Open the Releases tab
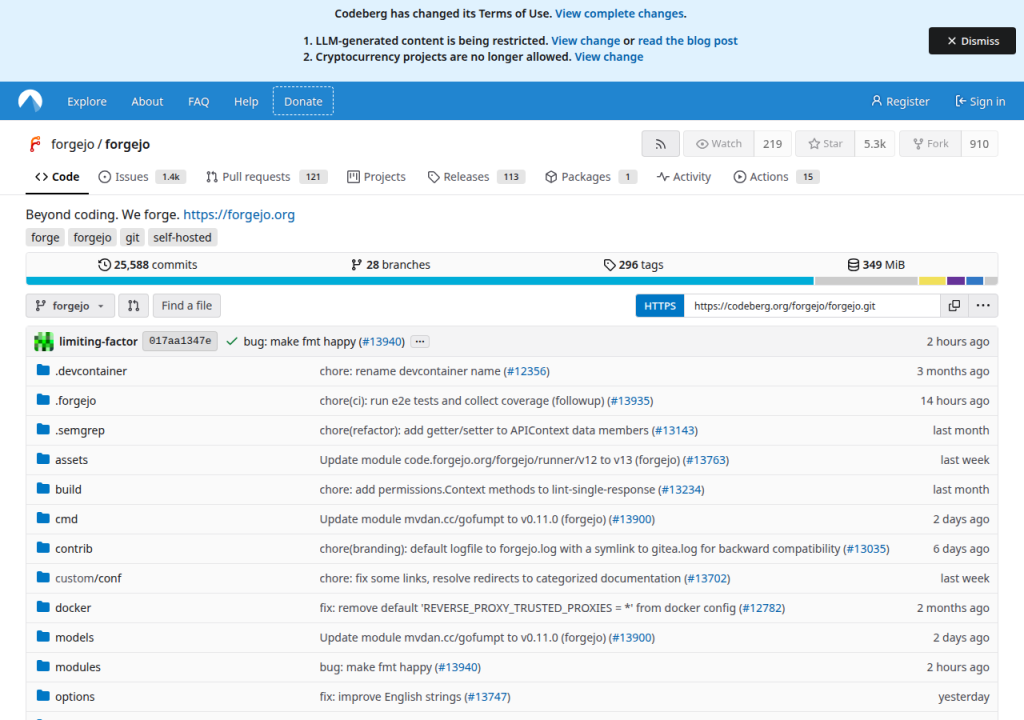The width and height of the screenshot is (1024, 720). click(x=476, y=177)
